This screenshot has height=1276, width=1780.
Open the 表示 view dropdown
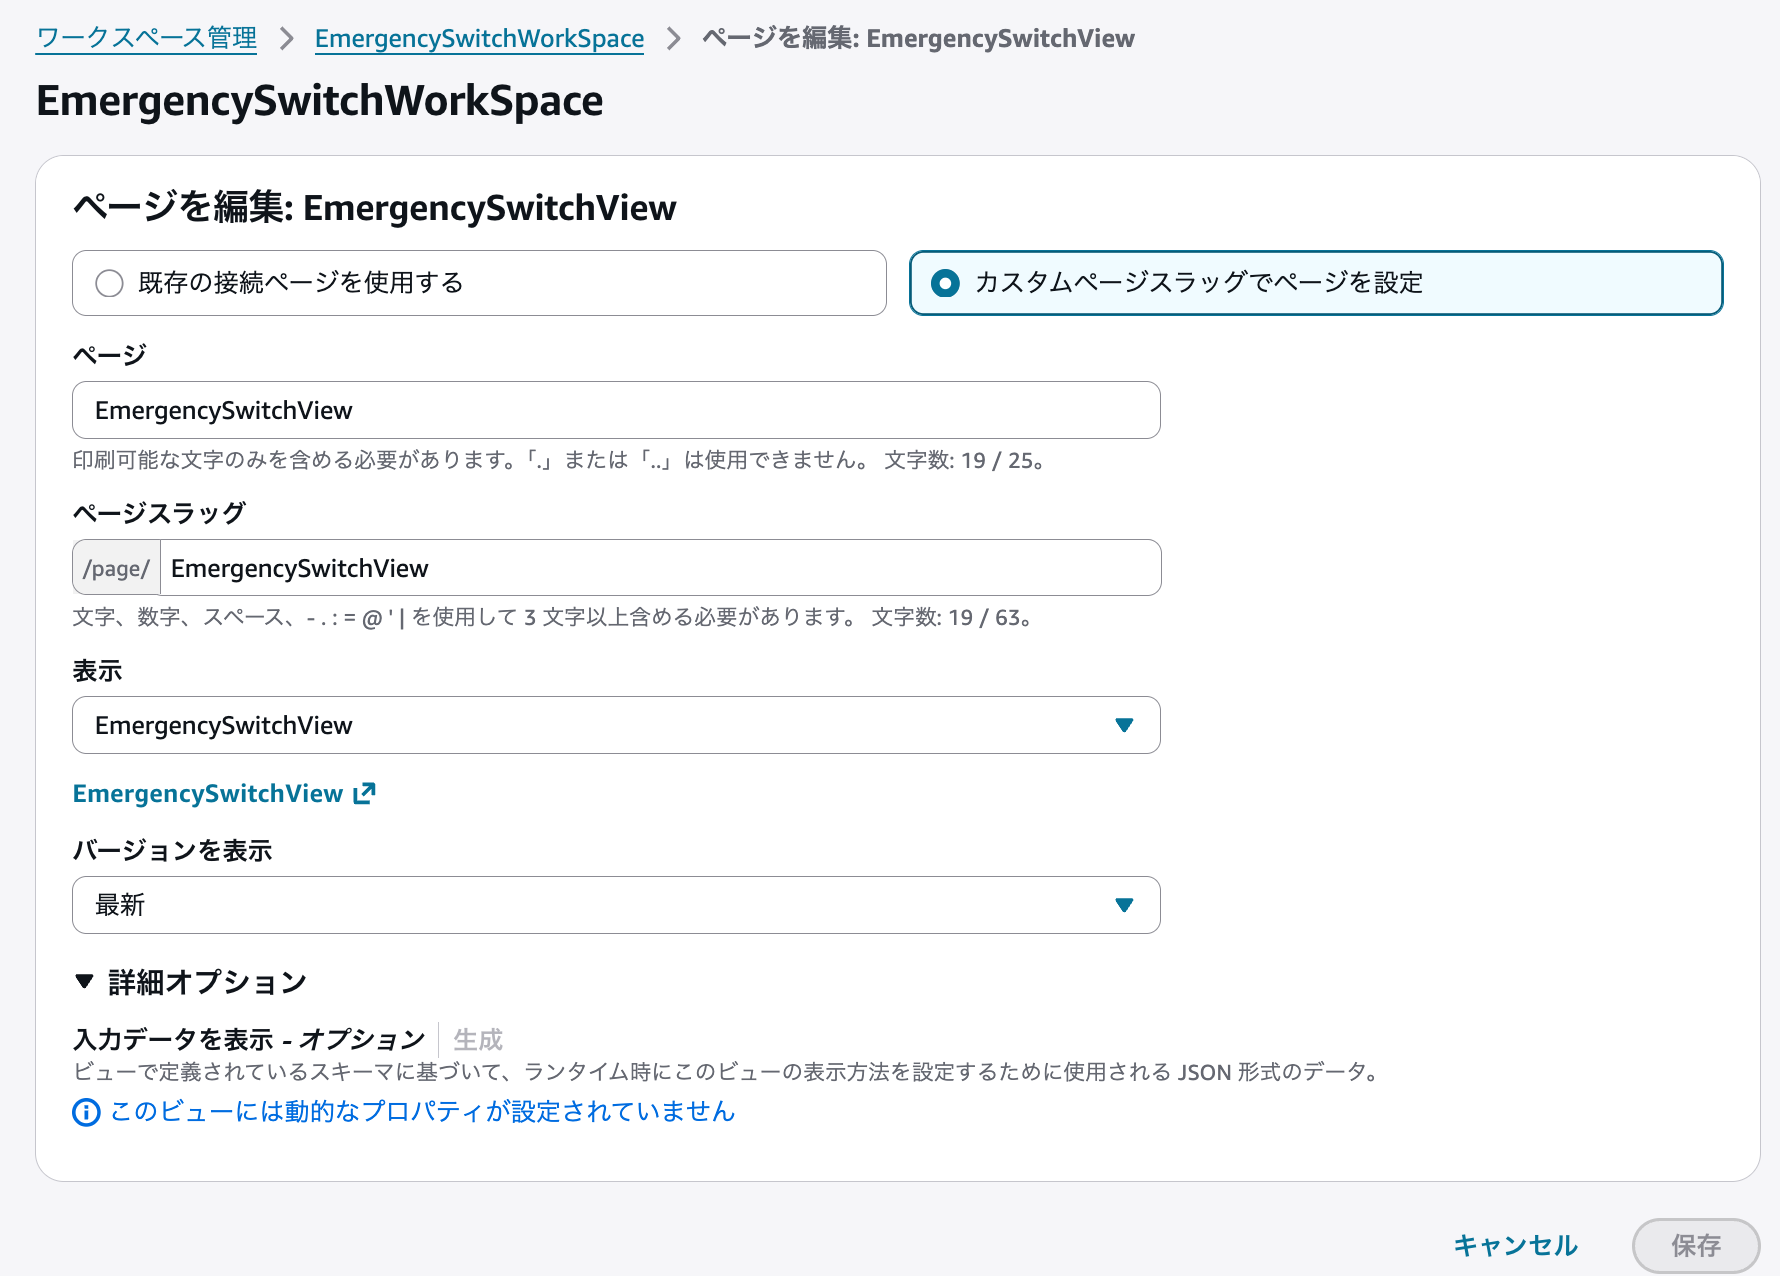[615, 725]
